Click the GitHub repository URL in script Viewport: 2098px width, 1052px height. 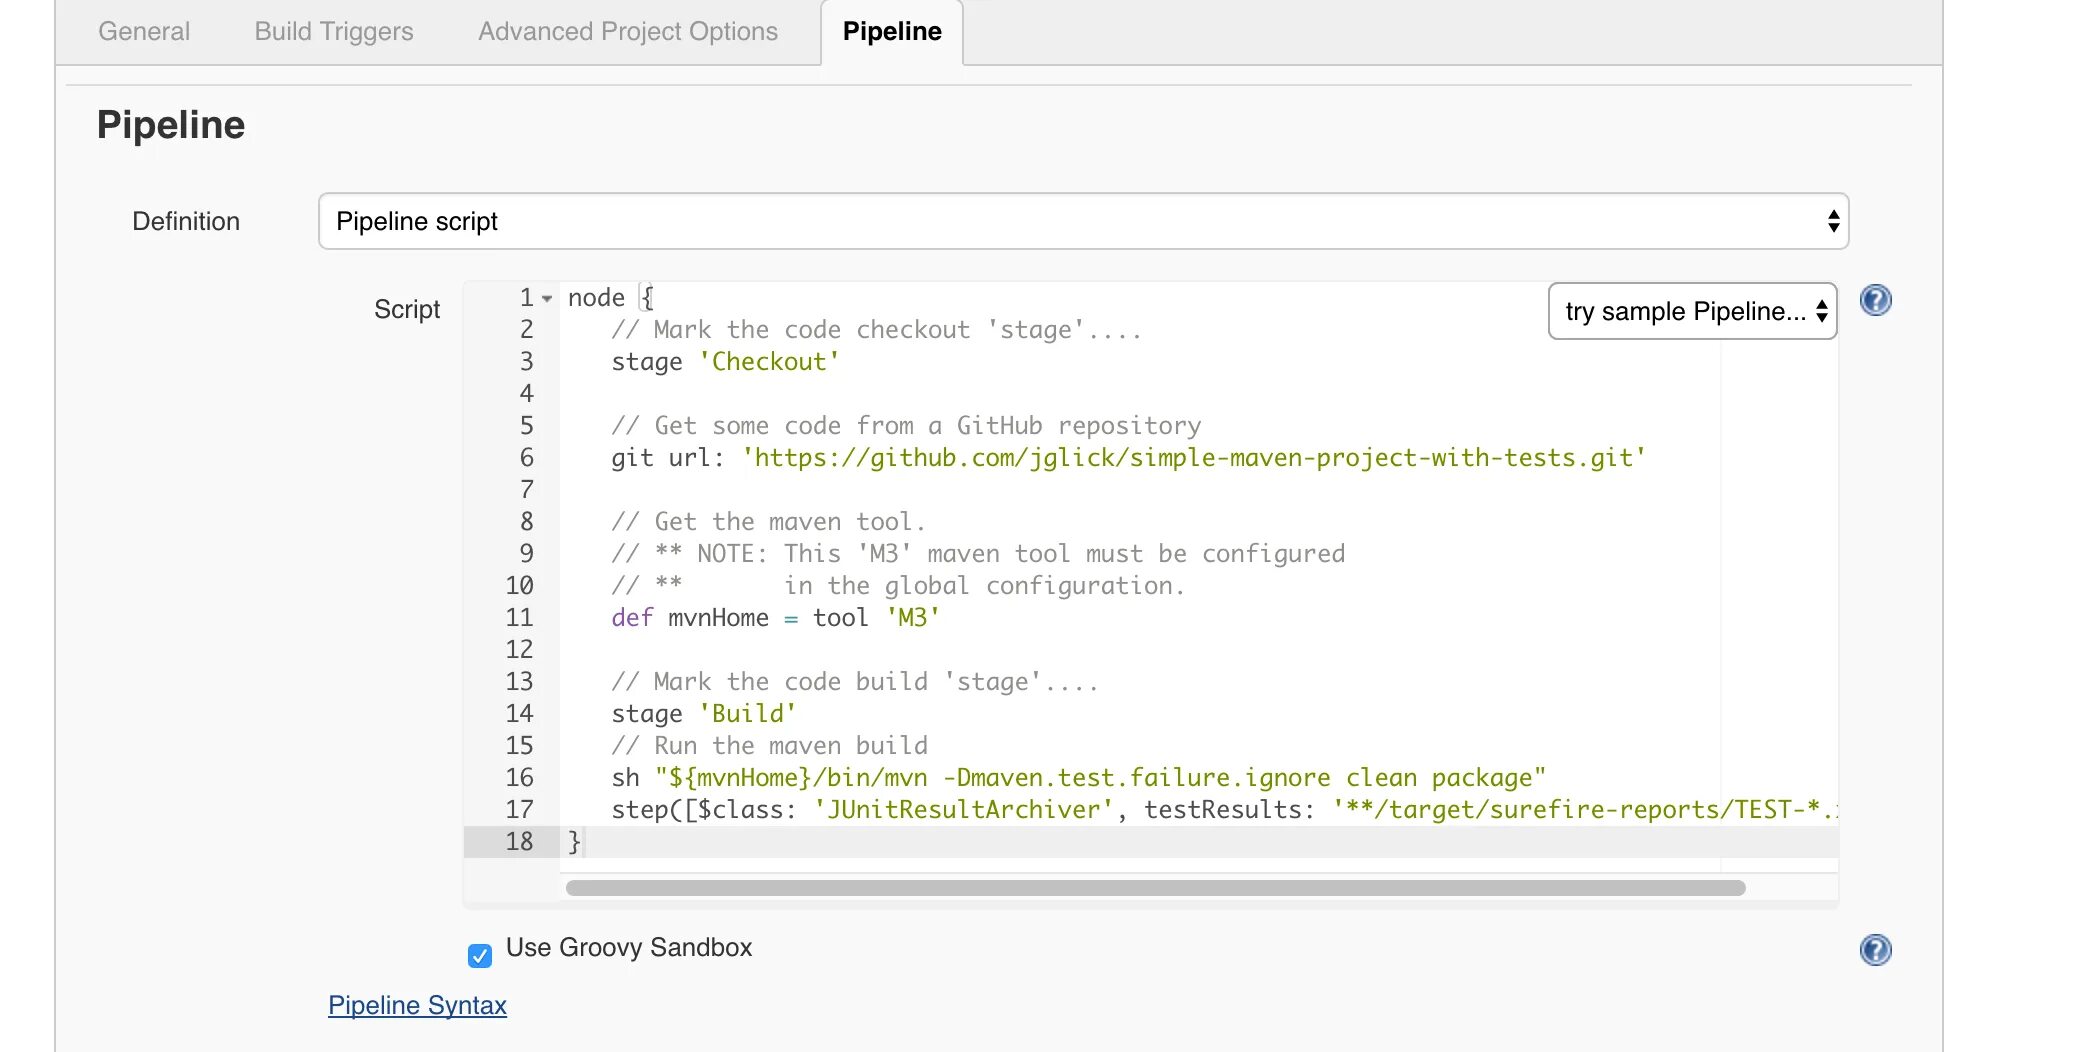click(1193, 458)
